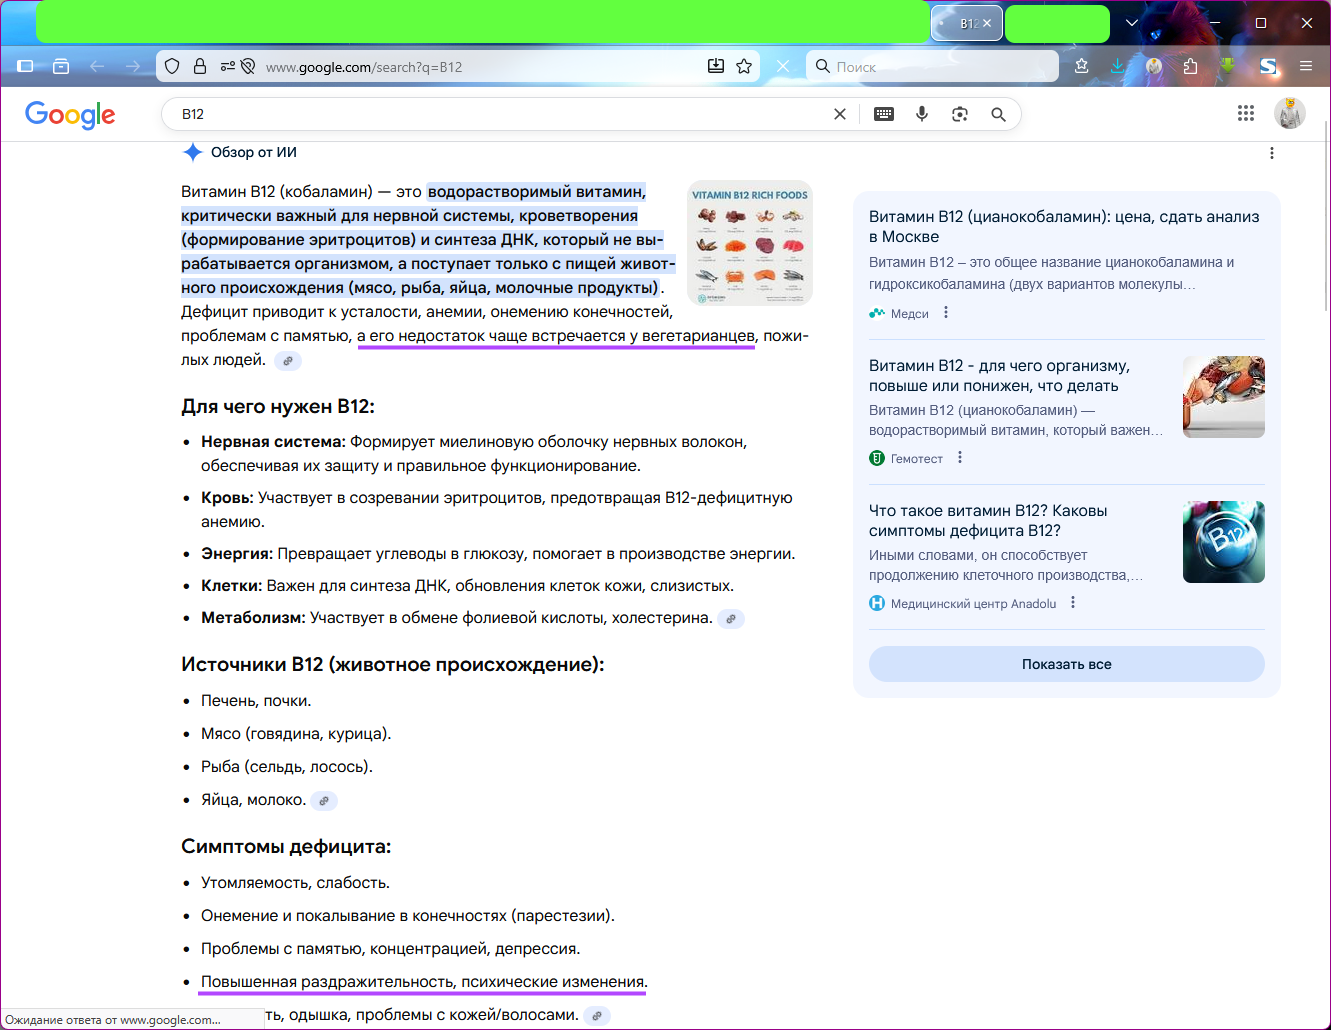Image resolution: width=1331 pixels, height=1030 pixels.
Task: Open the tracking protection shield icon
Action: click(172, 66)
